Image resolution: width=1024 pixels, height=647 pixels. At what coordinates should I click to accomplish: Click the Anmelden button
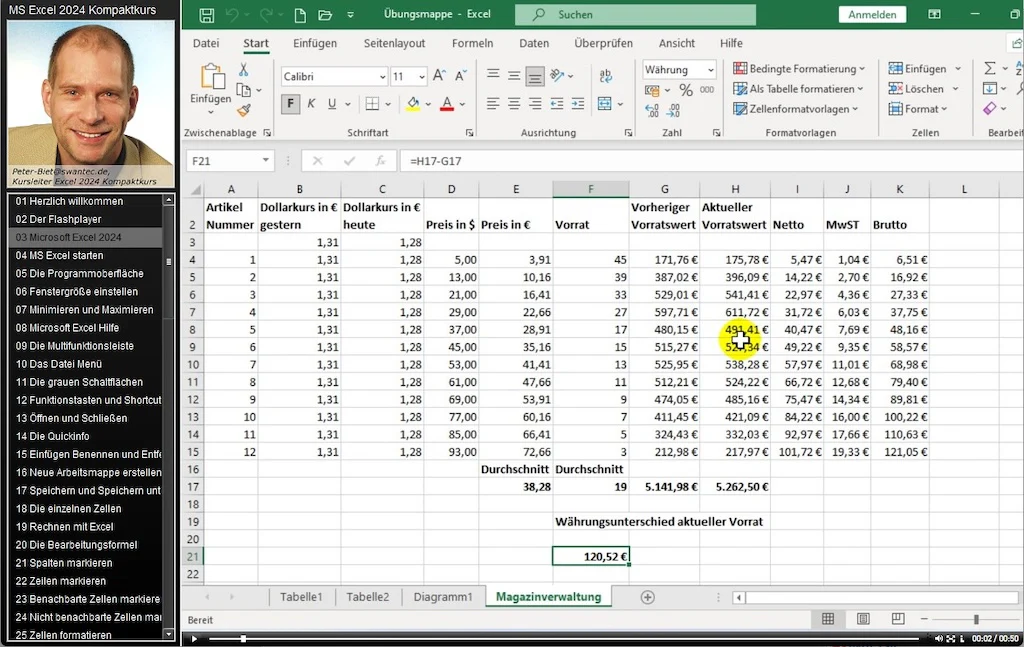[872, 14]
